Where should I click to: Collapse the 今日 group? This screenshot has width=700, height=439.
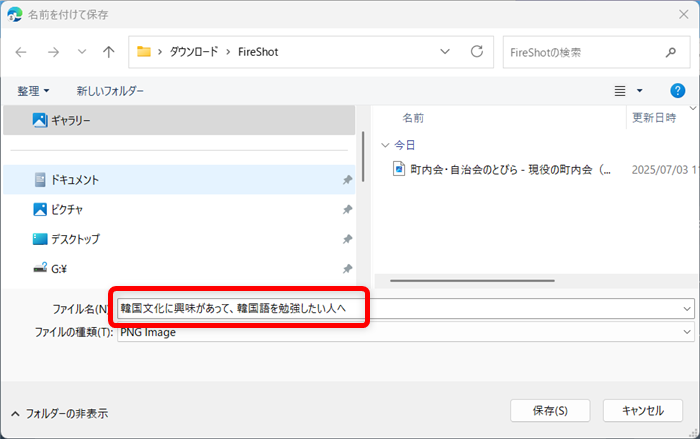[386, 145]
